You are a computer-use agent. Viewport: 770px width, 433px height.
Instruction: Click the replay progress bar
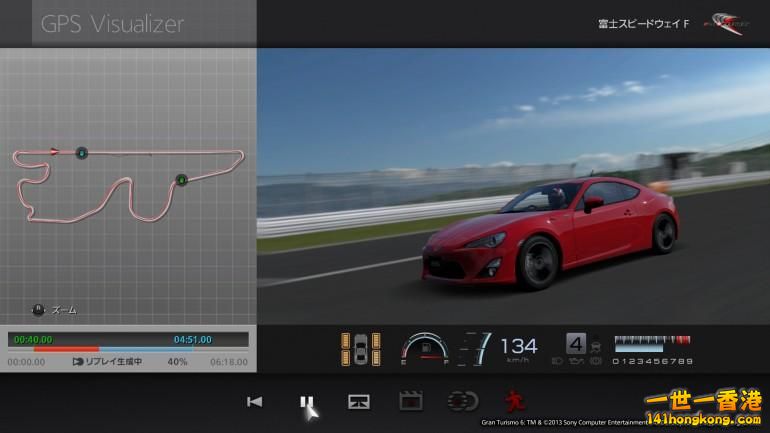[x=128, y=349]
